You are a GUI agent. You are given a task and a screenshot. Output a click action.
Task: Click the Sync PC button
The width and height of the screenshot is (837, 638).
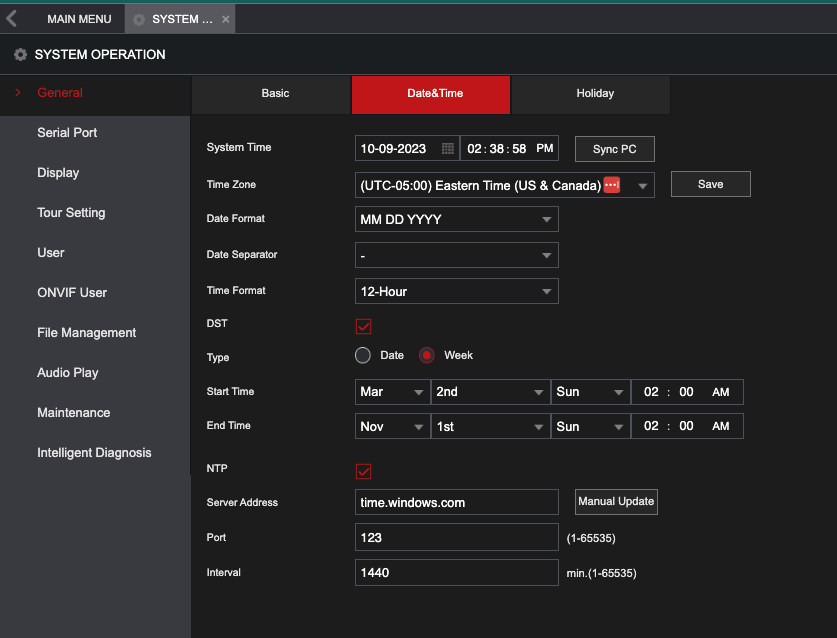614,148
